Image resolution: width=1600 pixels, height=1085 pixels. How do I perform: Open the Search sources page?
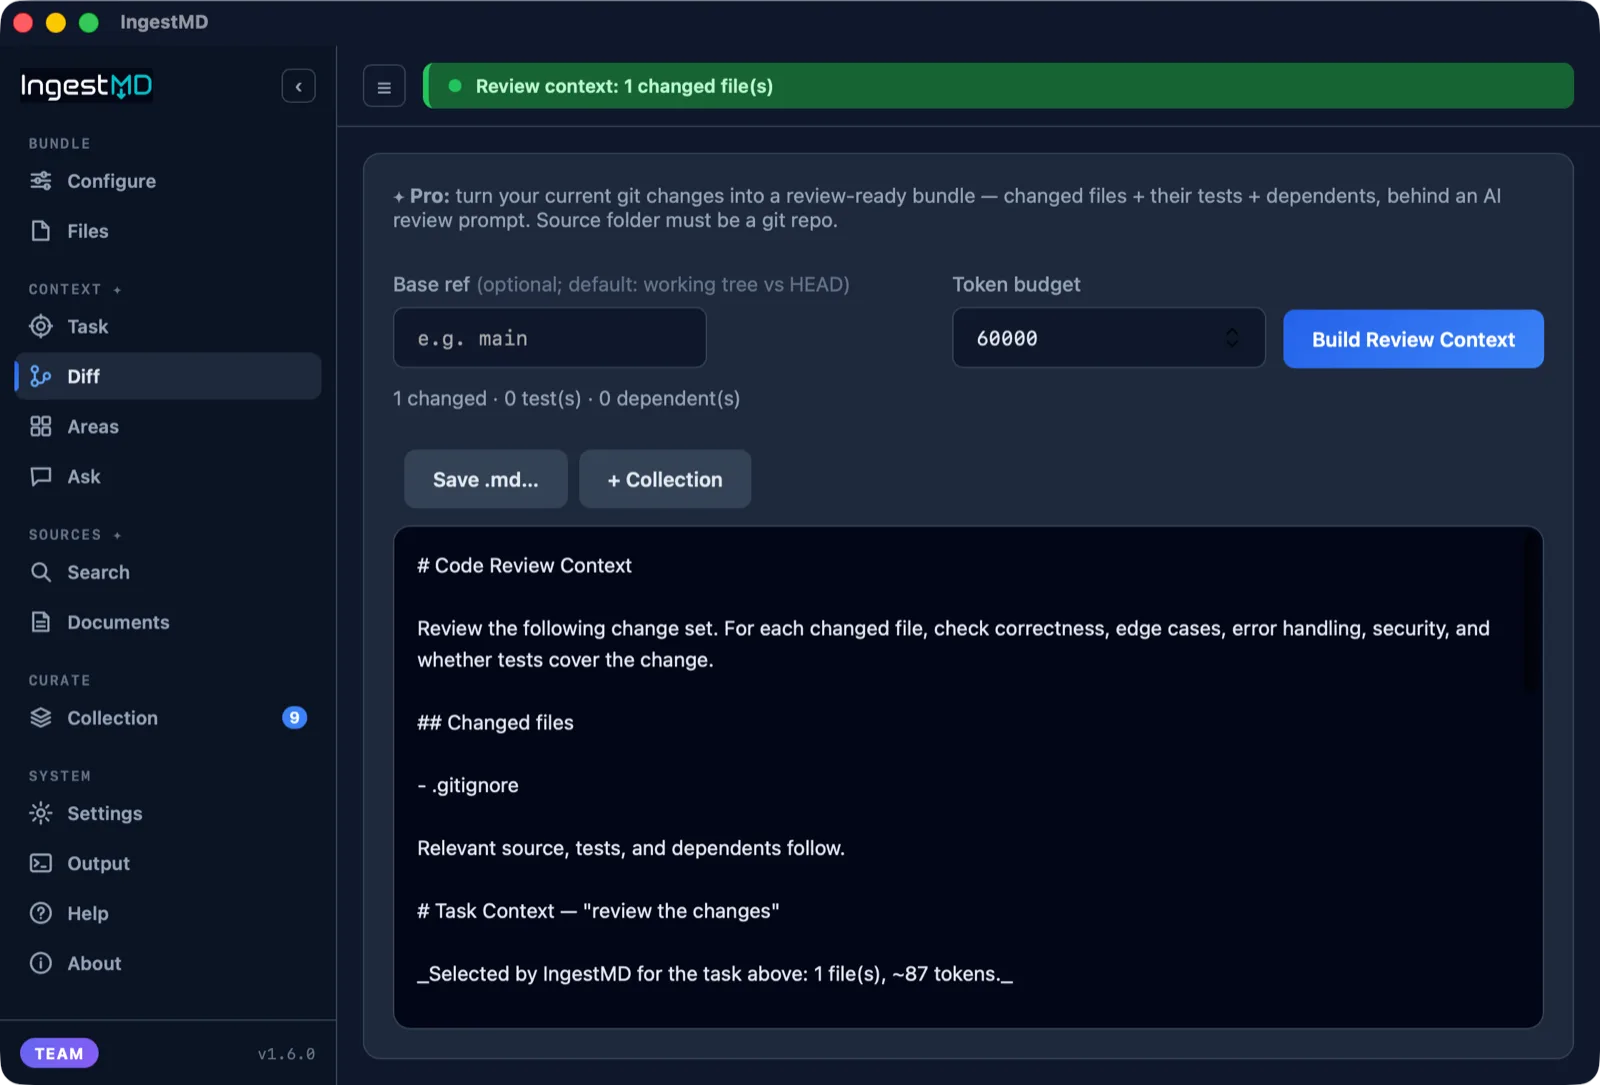(168, 573)
